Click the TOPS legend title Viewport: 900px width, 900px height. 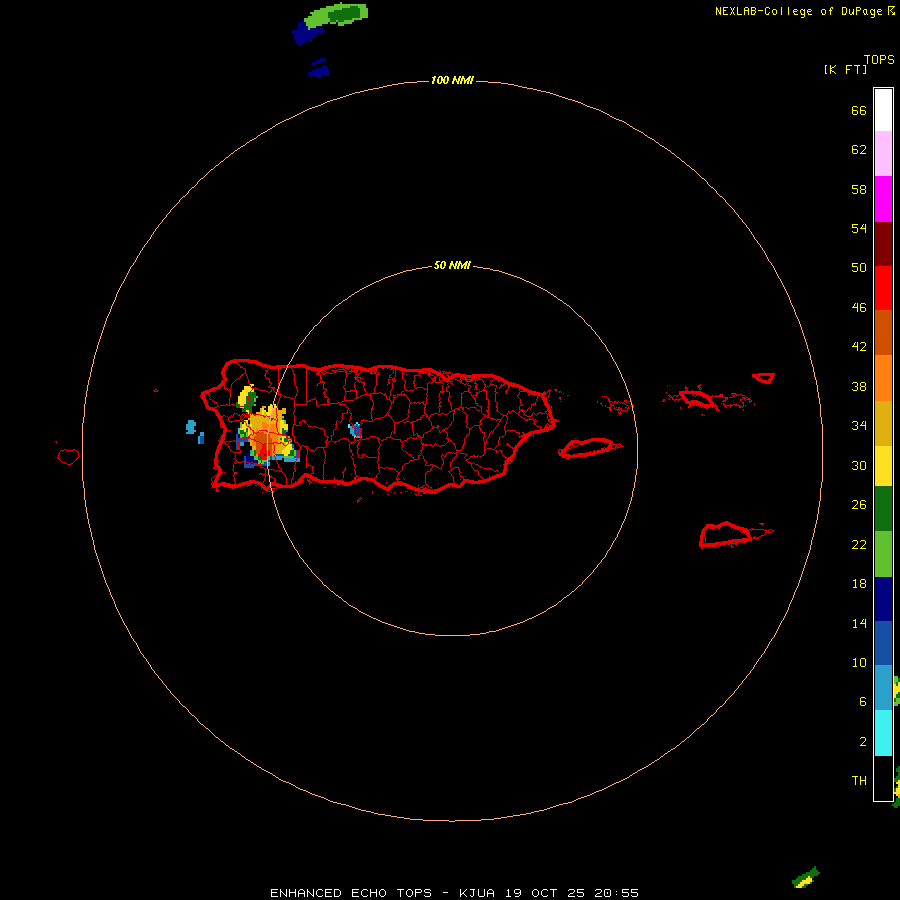tap(879, 59)
